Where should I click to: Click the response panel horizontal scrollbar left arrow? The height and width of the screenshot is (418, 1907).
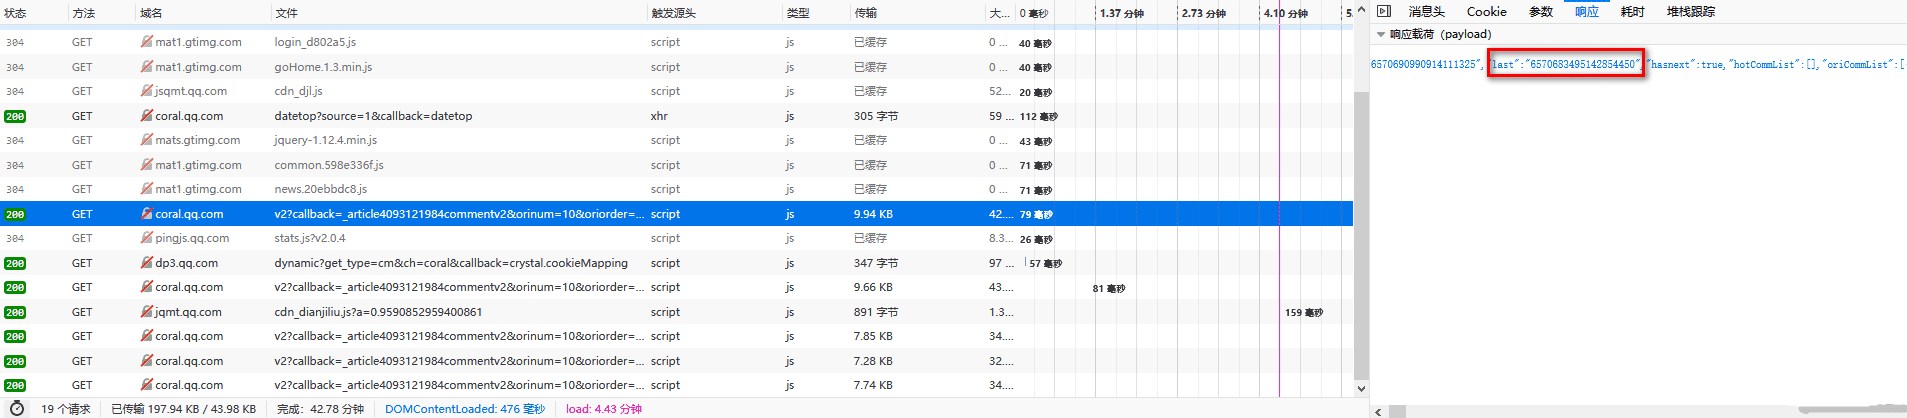1379,411
